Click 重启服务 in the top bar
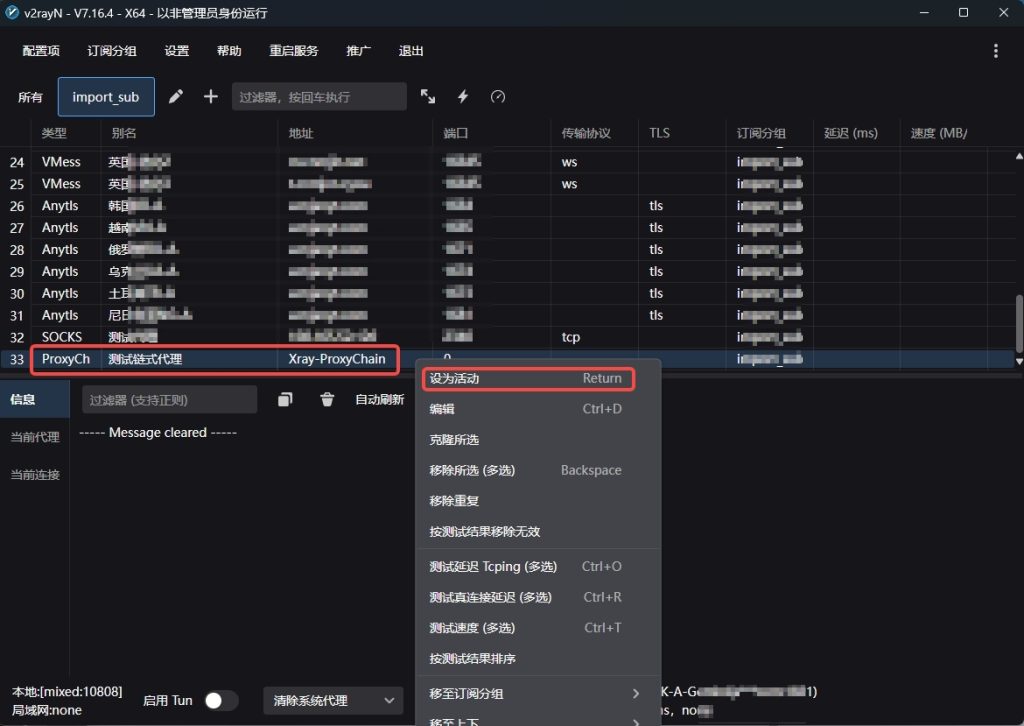1024x726 pixels. [x=294, y=51]
